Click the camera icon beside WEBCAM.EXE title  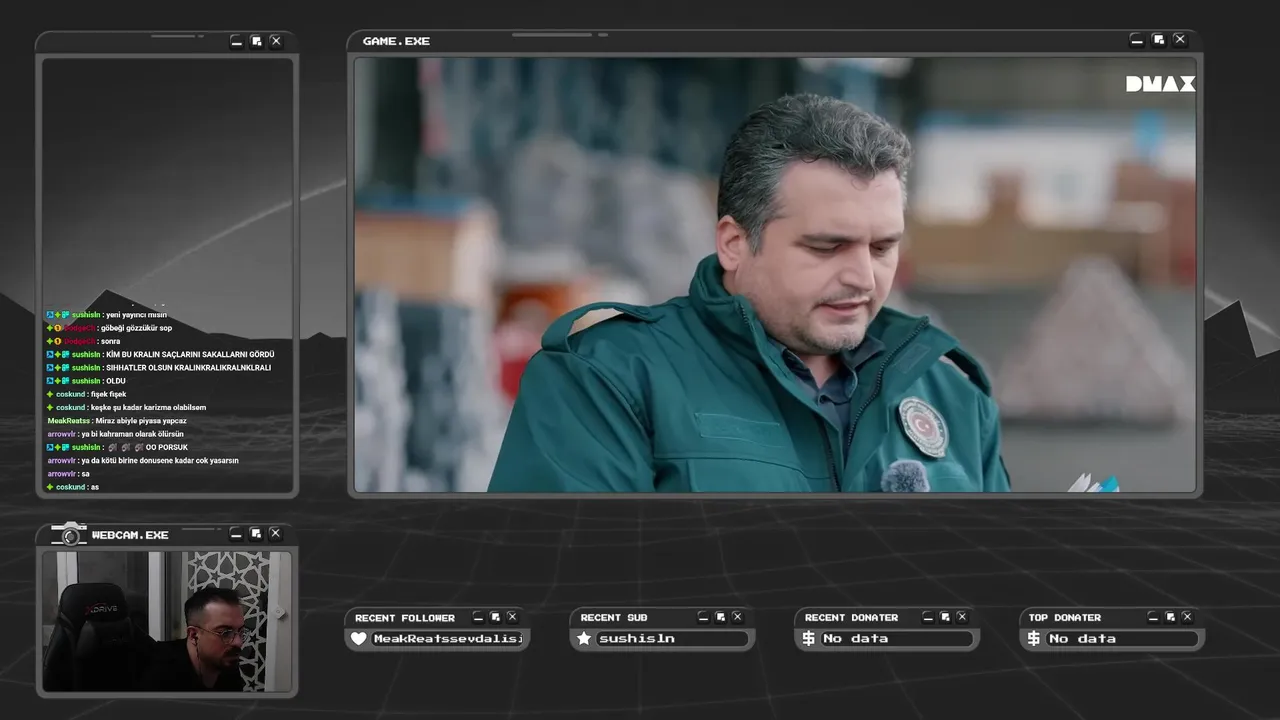tap(69, 534)
